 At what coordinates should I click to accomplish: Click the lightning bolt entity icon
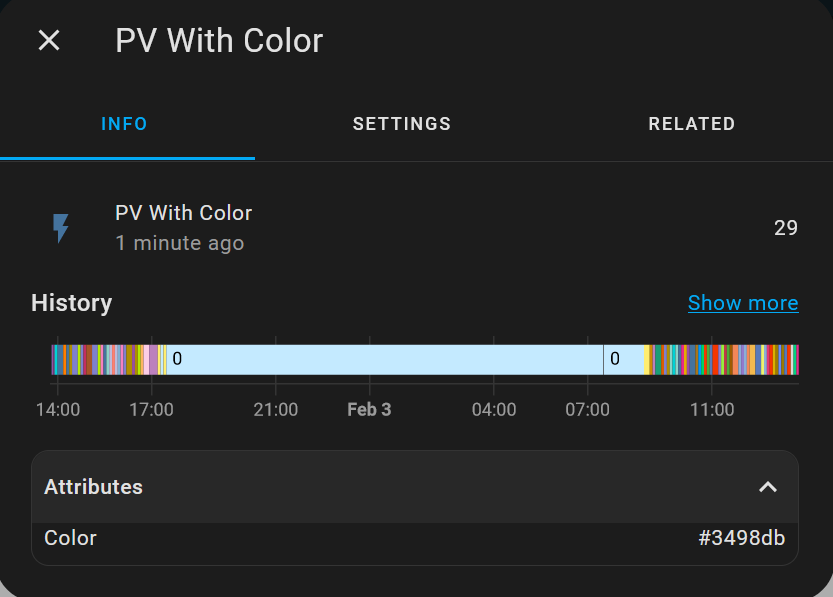(x=61, y=228)
